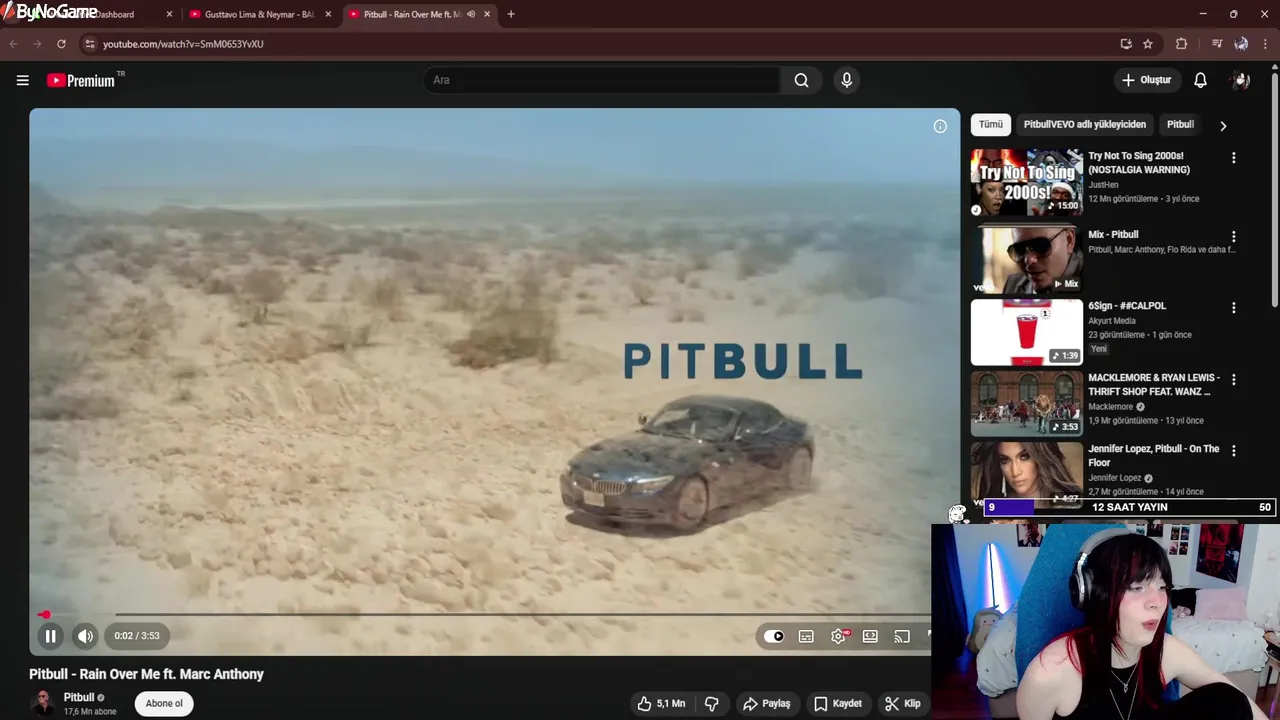Bookmark this page with star
Screen dimensions: 1280x720
click(1148, 44)
